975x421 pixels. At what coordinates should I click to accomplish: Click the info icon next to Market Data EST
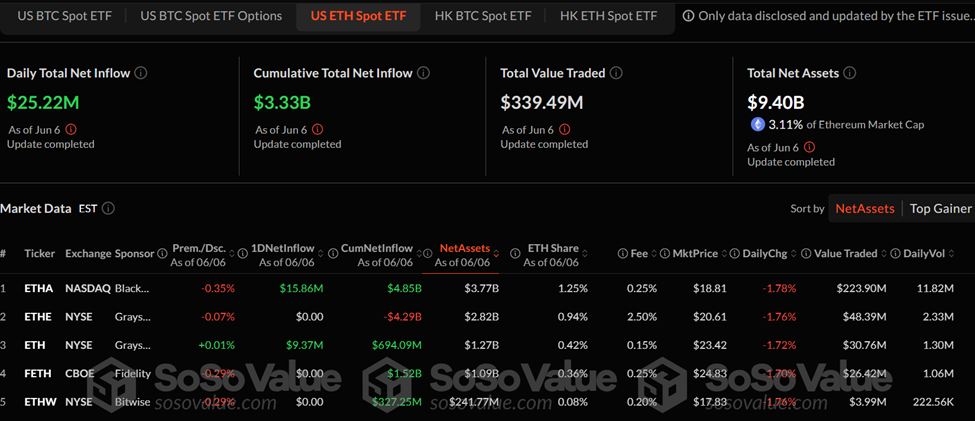coord(108,209)
